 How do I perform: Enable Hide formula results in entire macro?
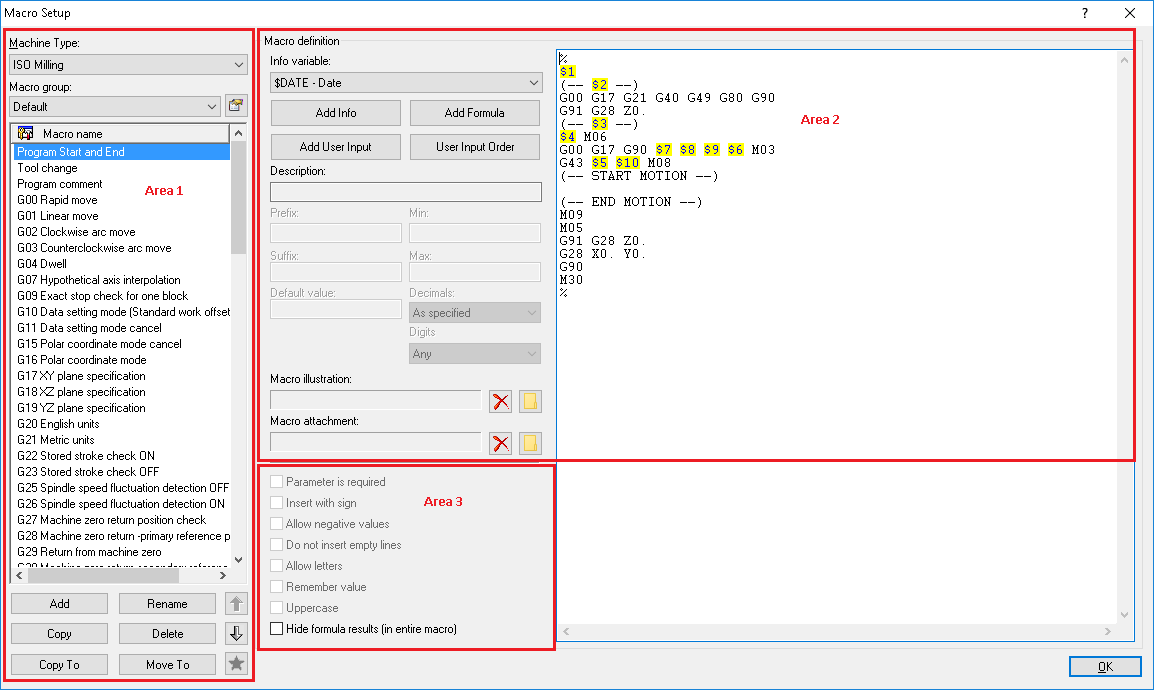point(276,628)
